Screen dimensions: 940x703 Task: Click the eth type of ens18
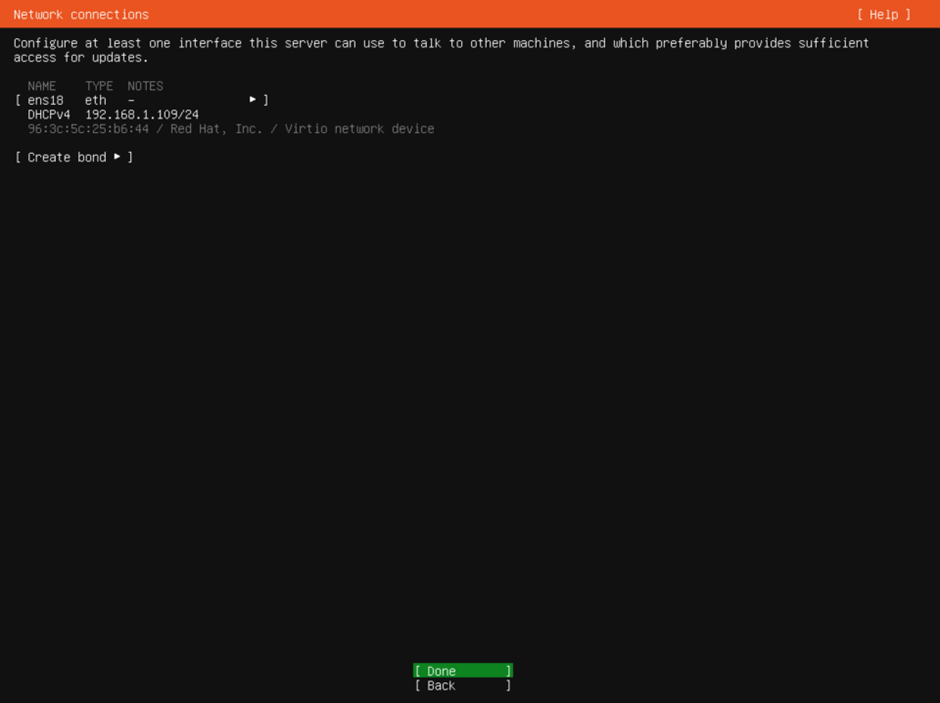95,100
